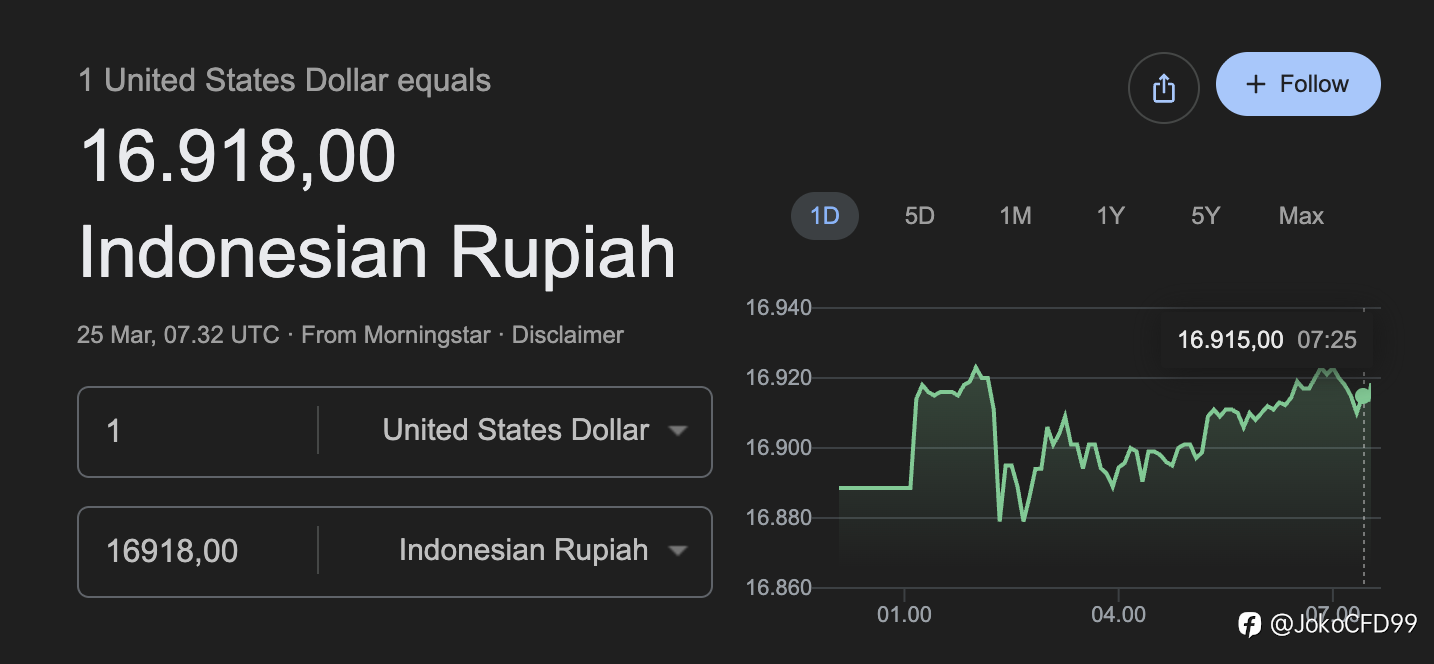The image size is (1434, 664).
Task: Click the 16918,00 rupiah amount field
Action: 200,551
